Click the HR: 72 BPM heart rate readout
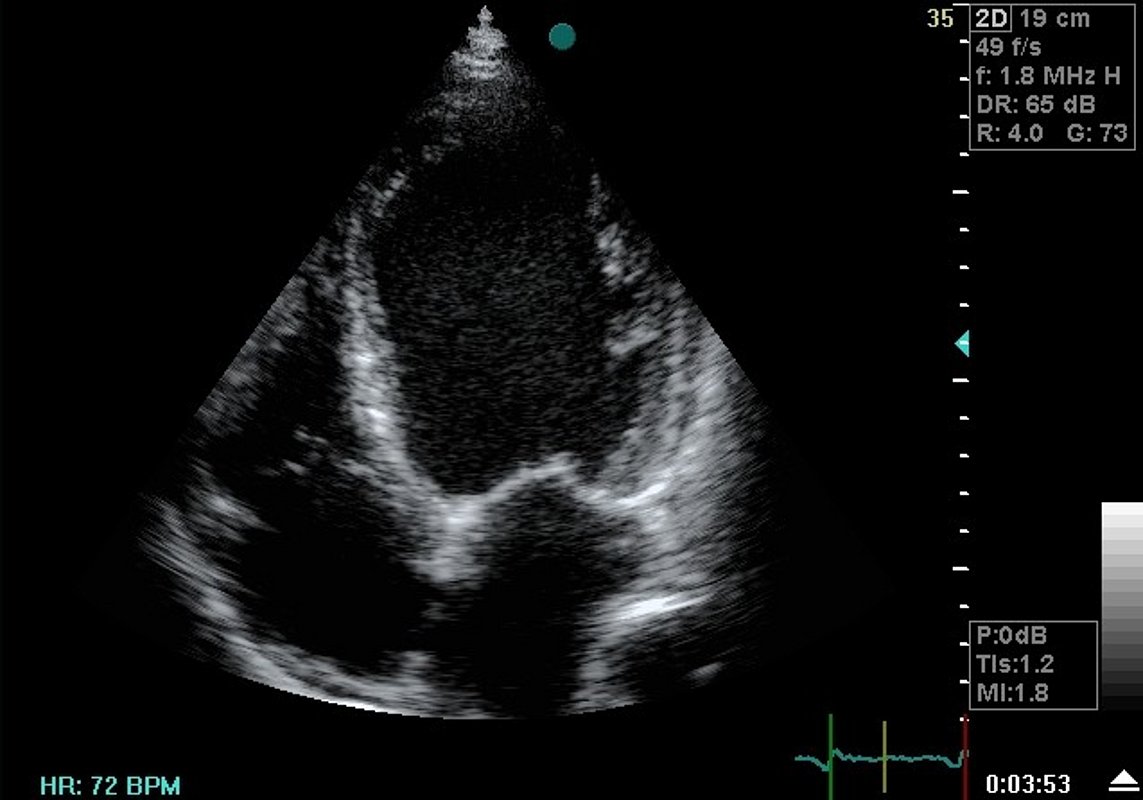 pos(110,785)
